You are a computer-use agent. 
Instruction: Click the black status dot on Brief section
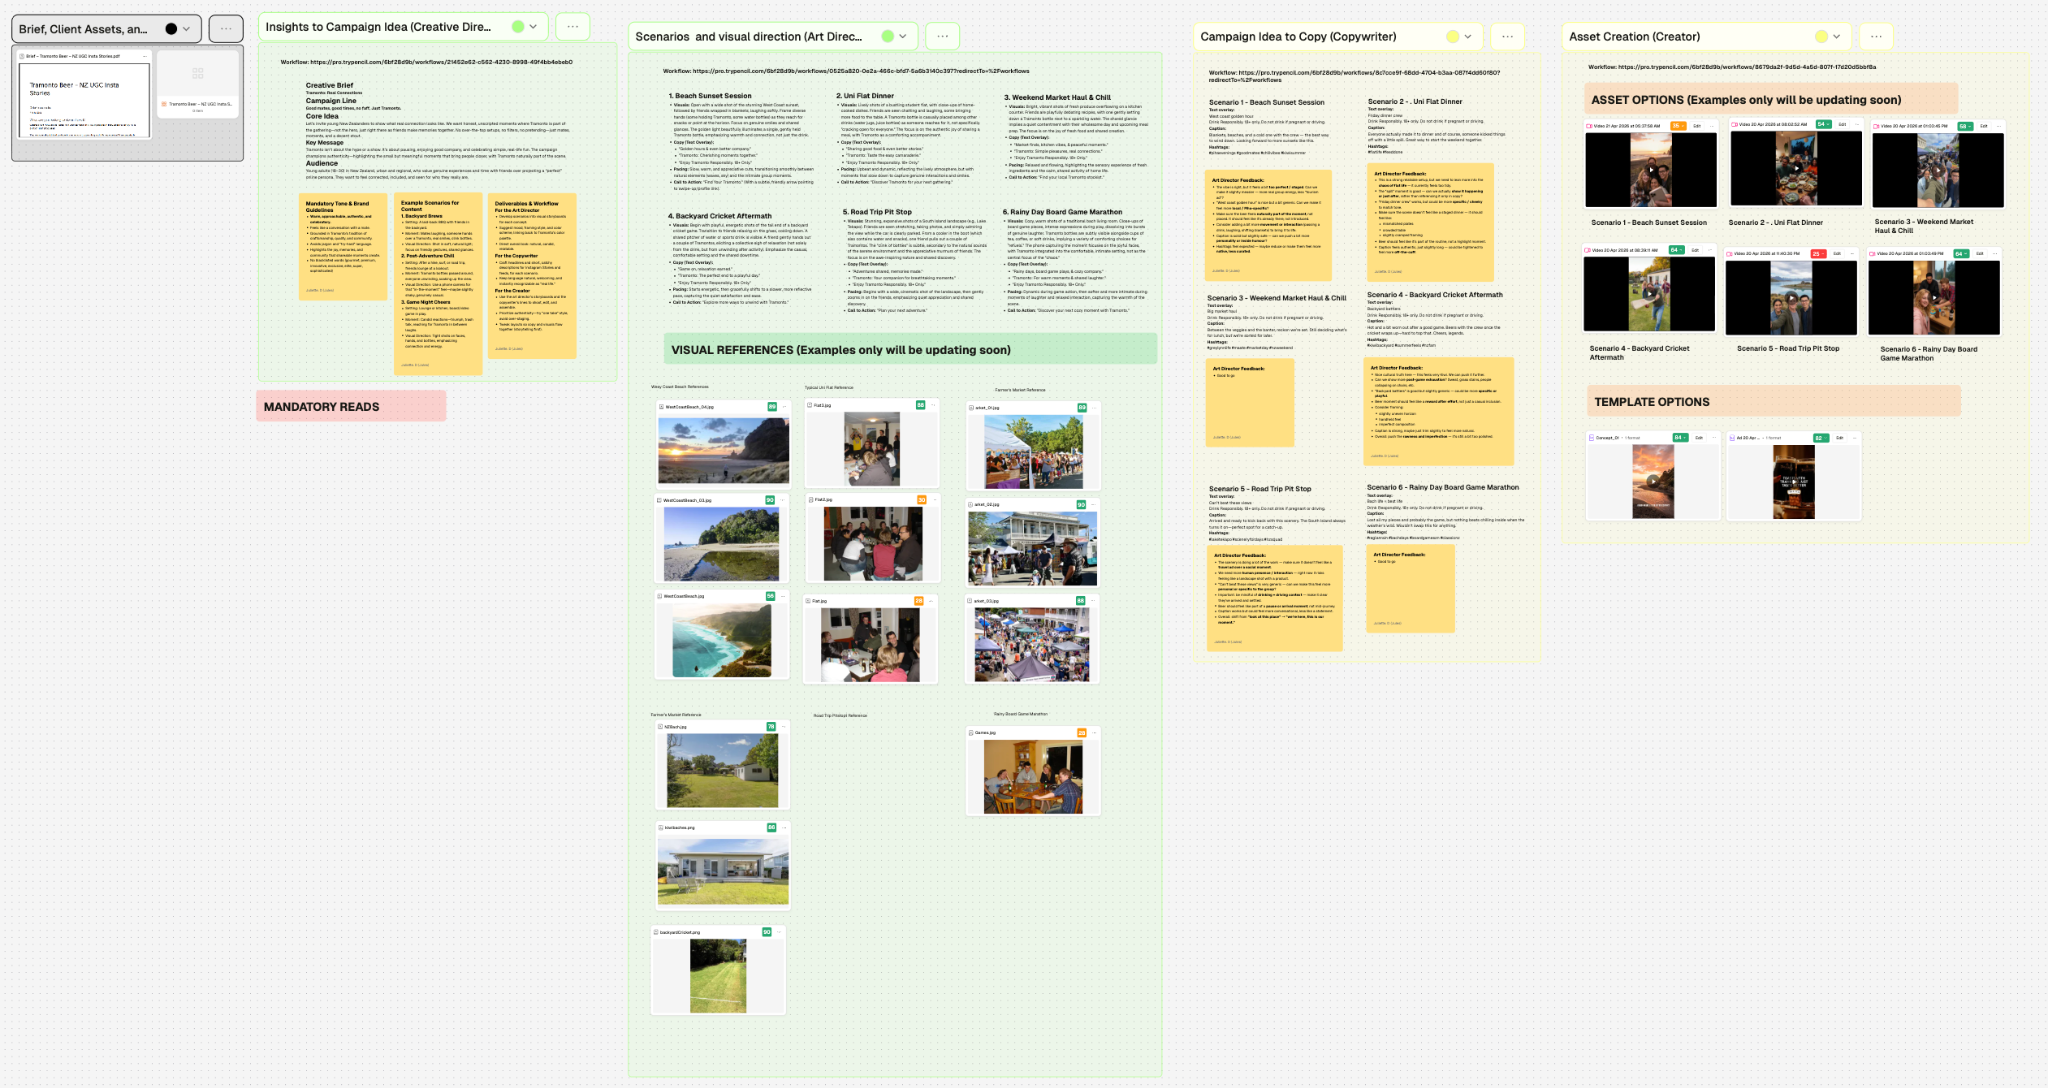click(171, 29)
